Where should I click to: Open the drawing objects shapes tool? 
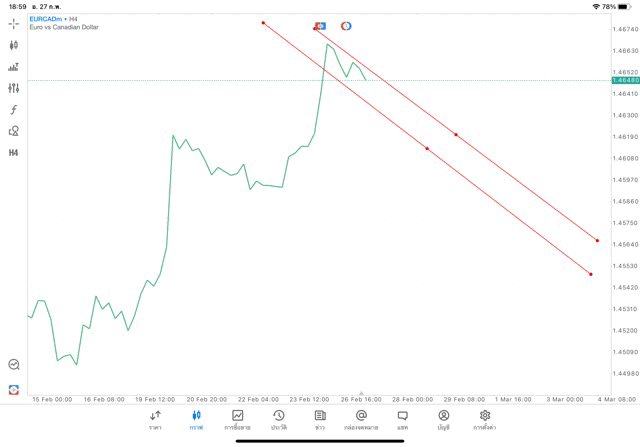14,130
